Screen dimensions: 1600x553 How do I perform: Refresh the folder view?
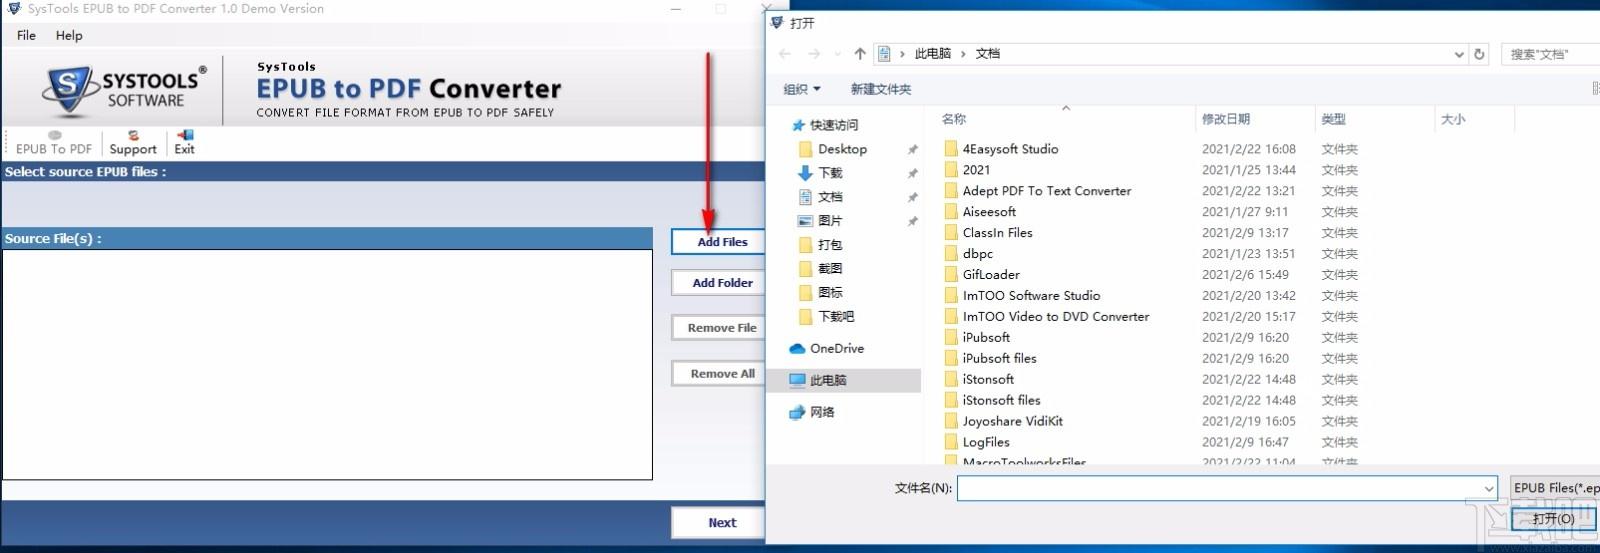click(1480, 54)
